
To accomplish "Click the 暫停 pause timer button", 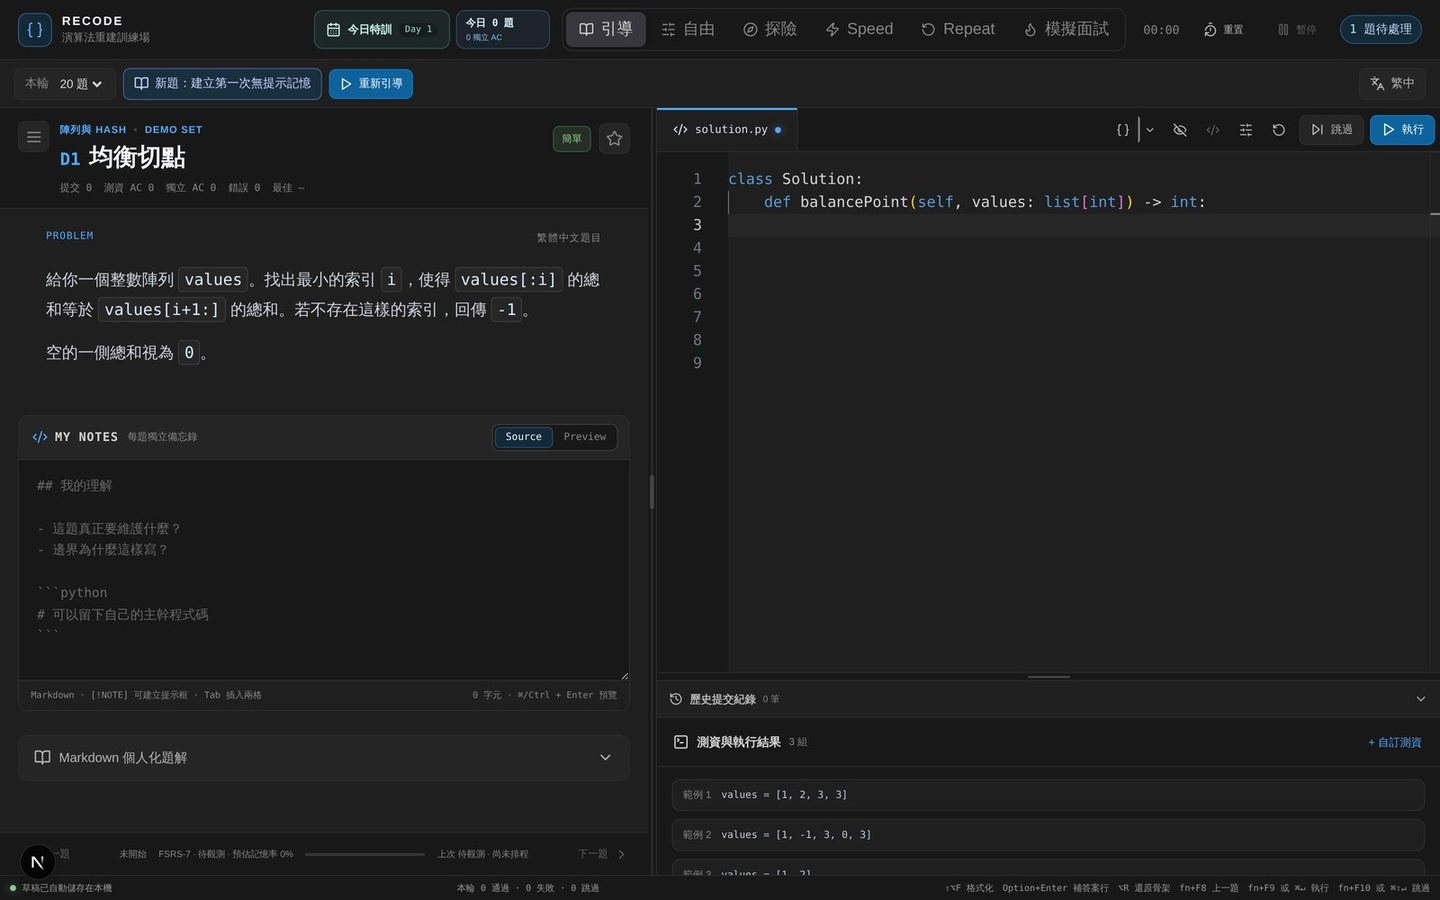I will click(x=1297, y=30).
